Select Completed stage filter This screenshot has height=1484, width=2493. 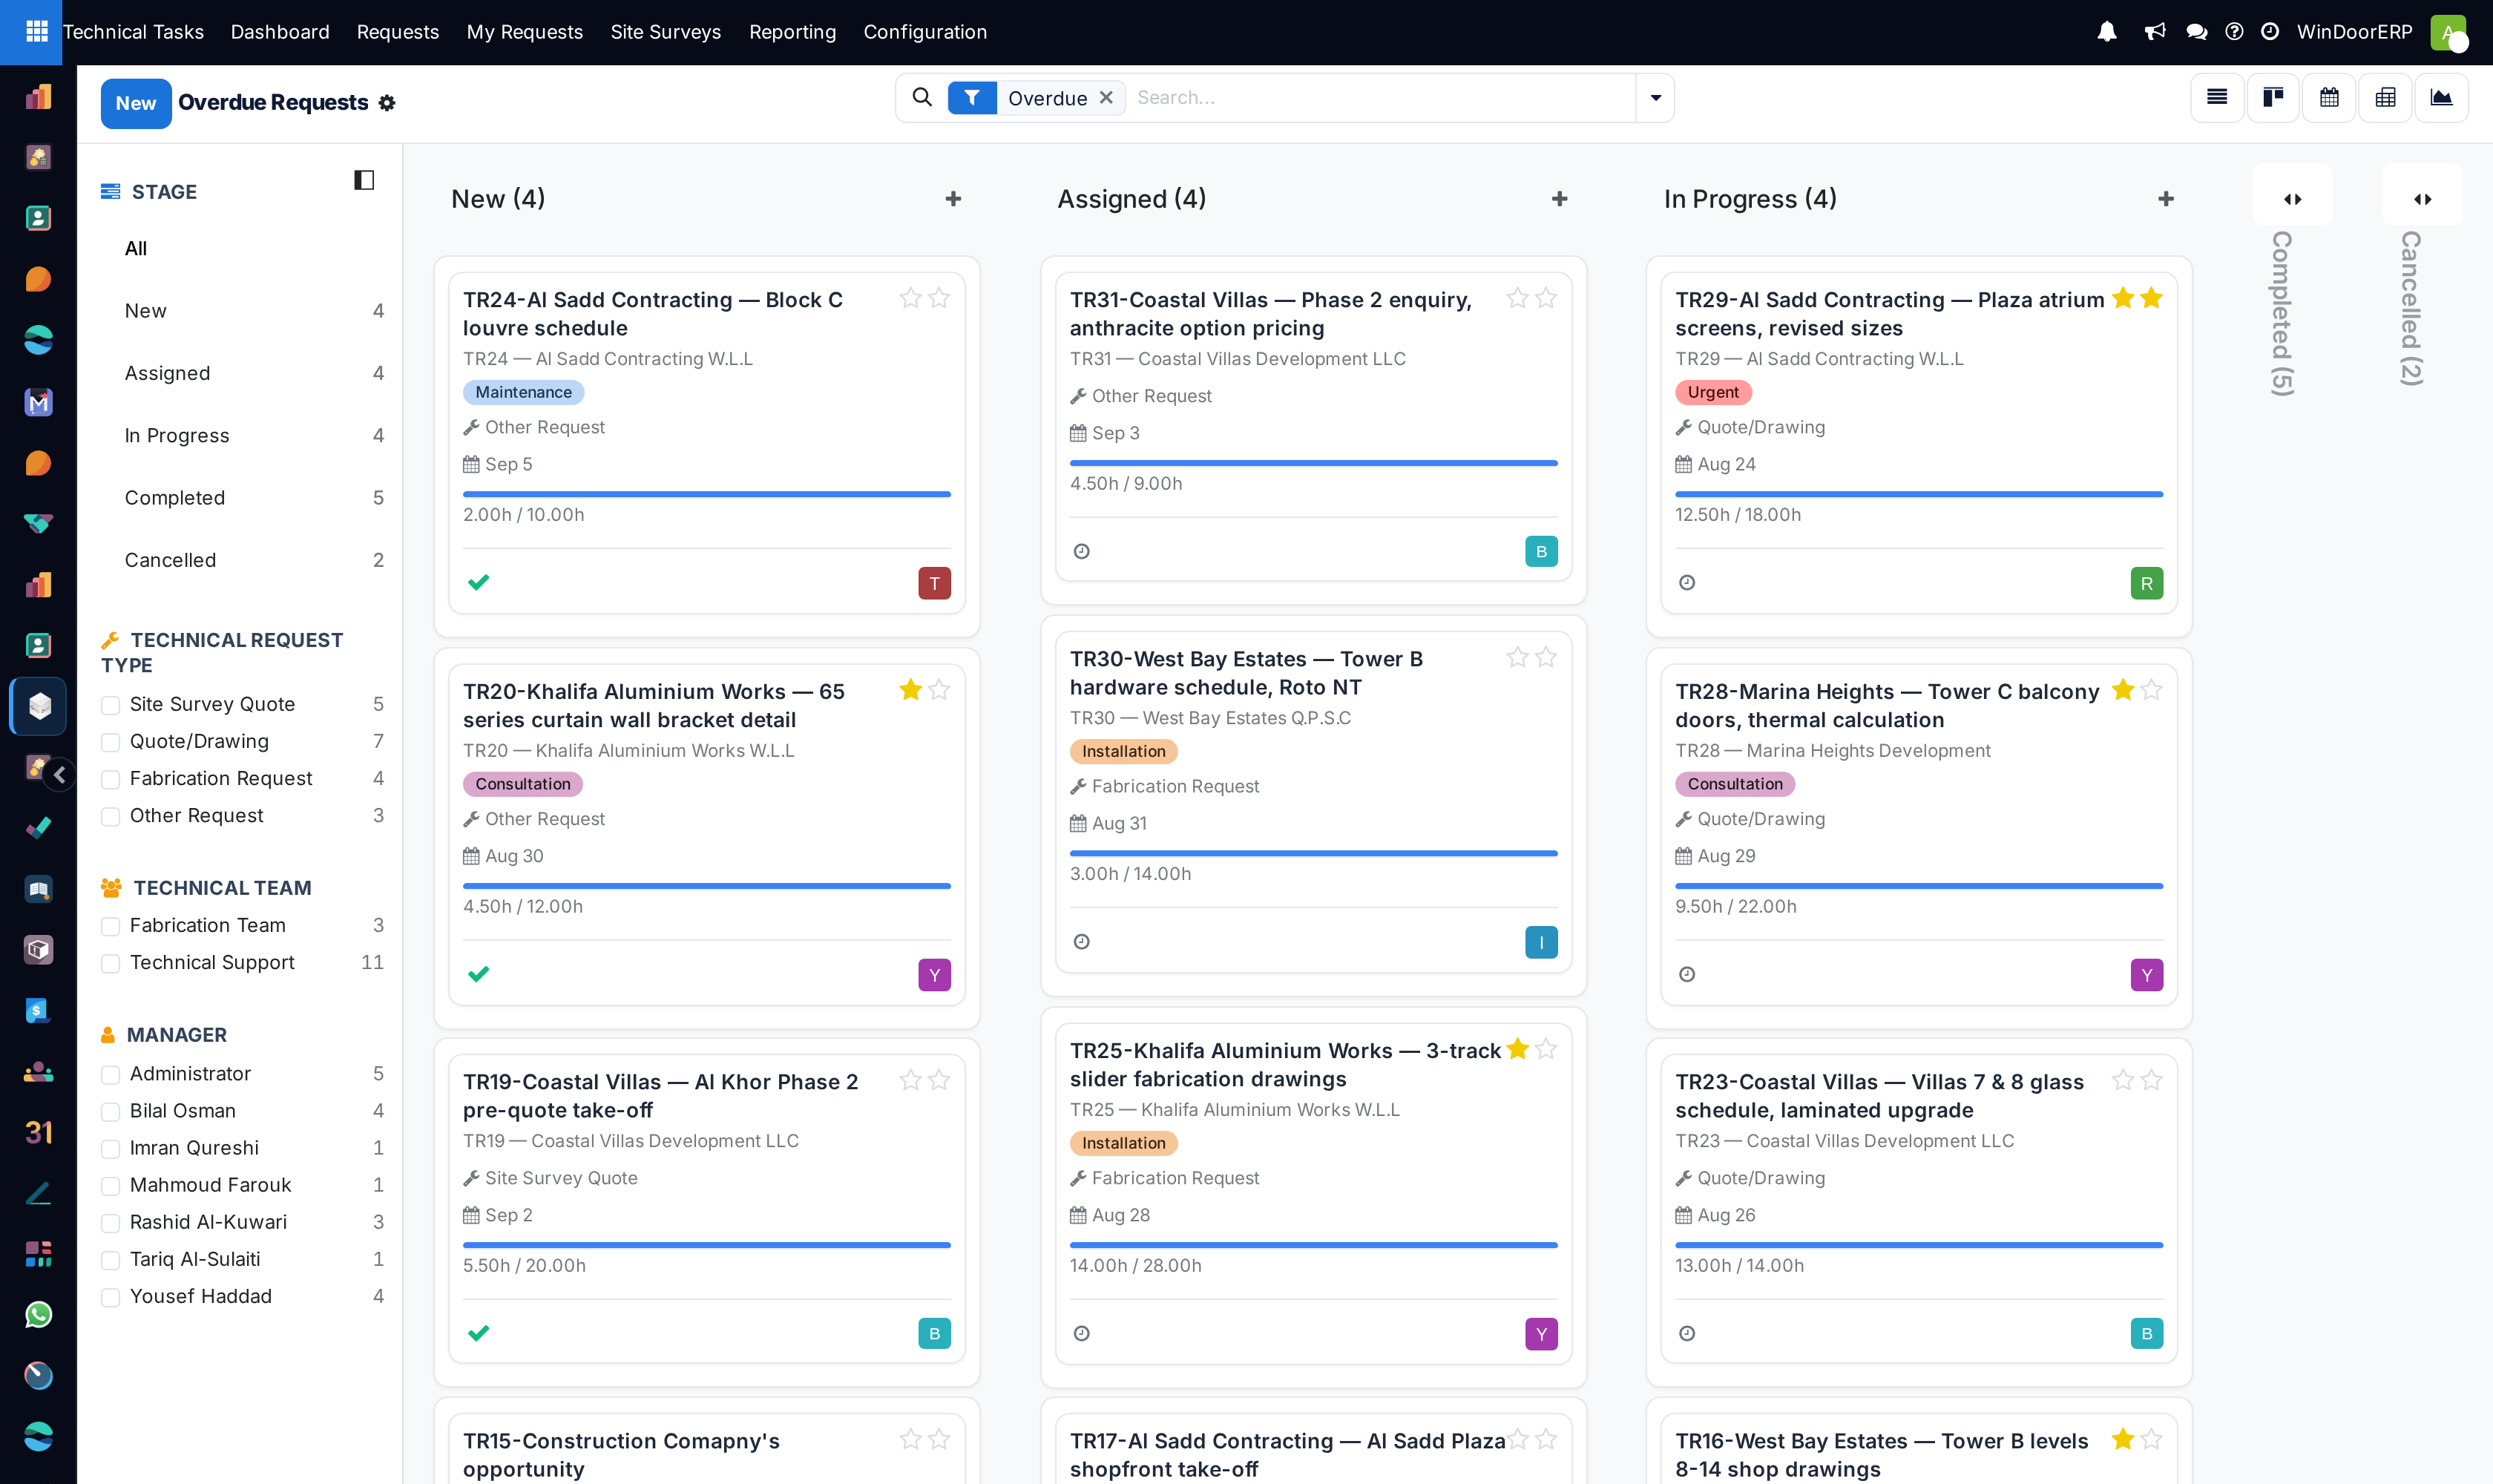pyautogui.click(x=254, y=498)
